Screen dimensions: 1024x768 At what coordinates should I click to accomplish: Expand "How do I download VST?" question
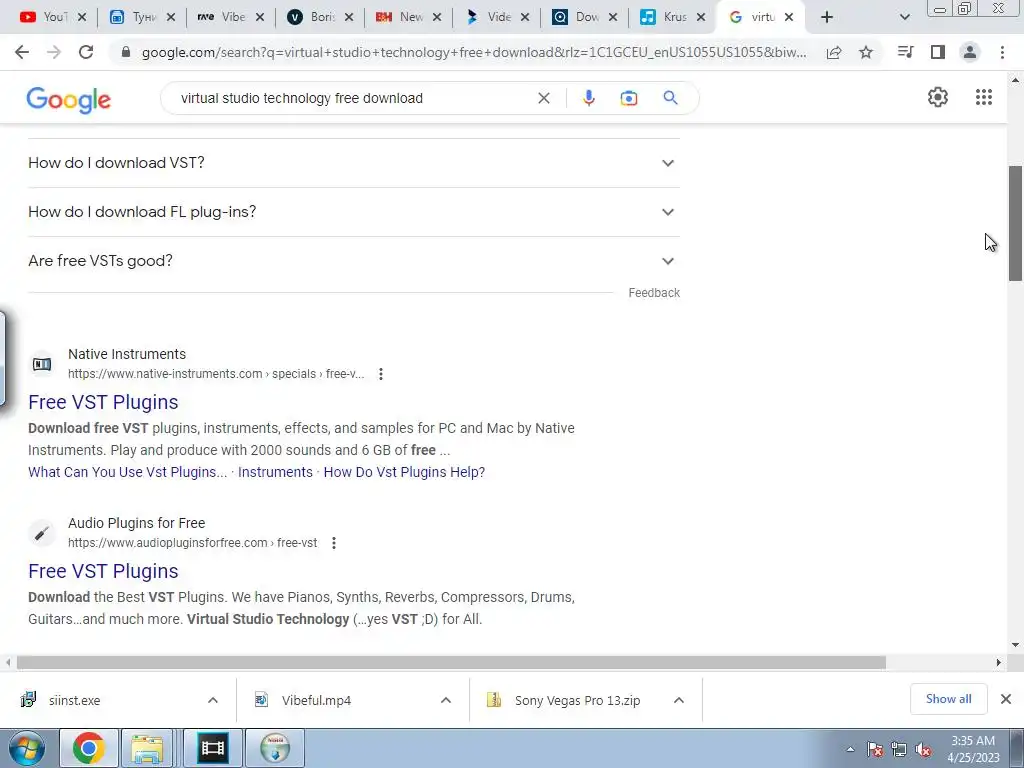point(354,163)
